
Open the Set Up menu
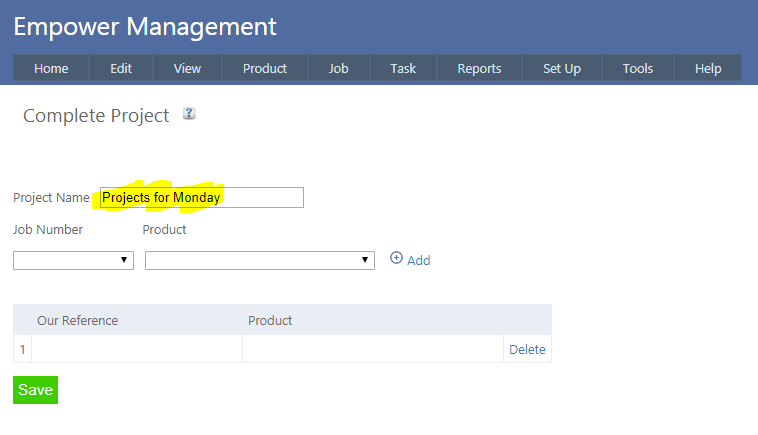[562, 68]
